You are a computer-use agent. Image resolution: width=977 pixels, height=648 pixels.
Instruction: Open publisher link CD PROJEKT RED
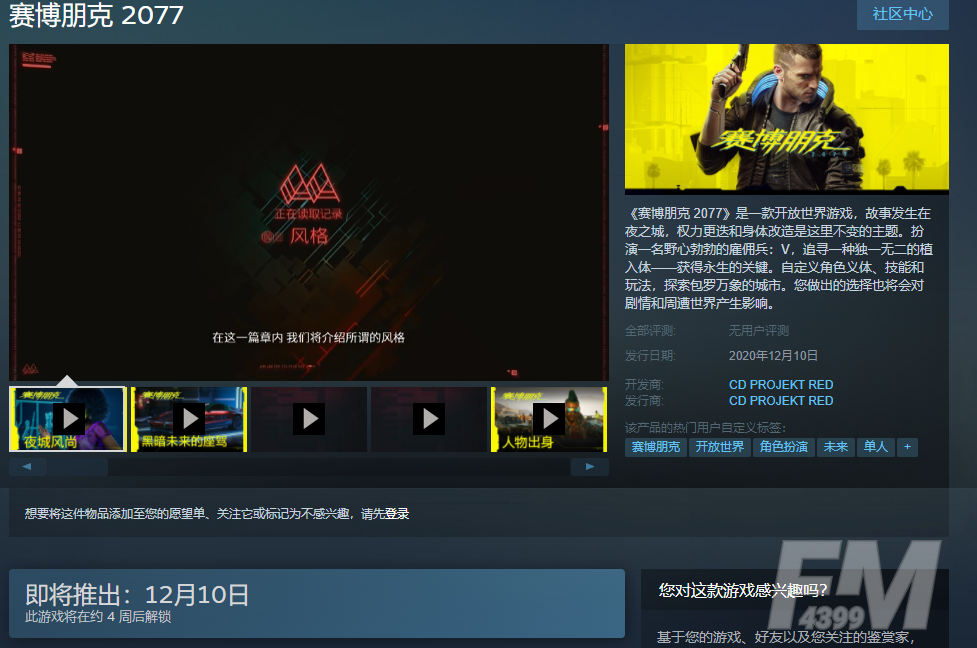tap(781, 401)
